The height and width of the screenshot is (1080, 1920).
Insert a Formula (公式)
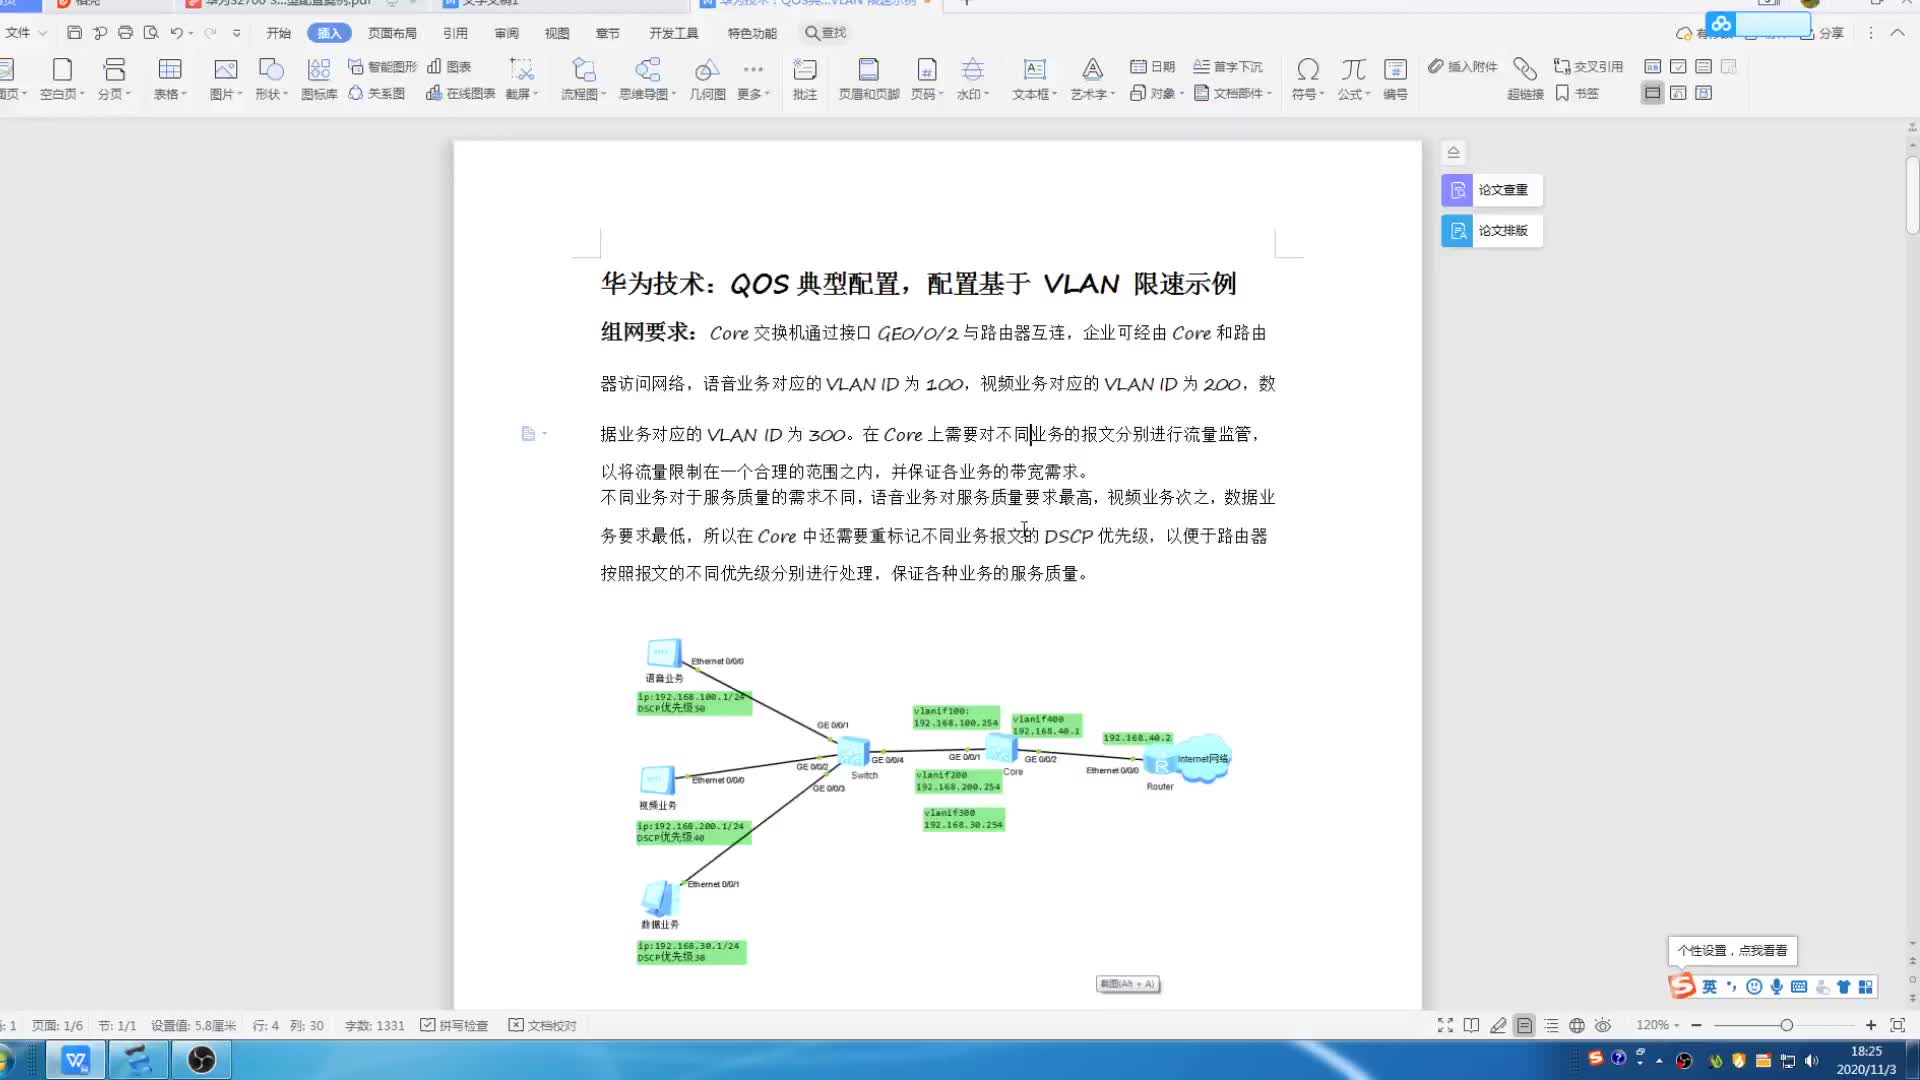coord(1353,79)
